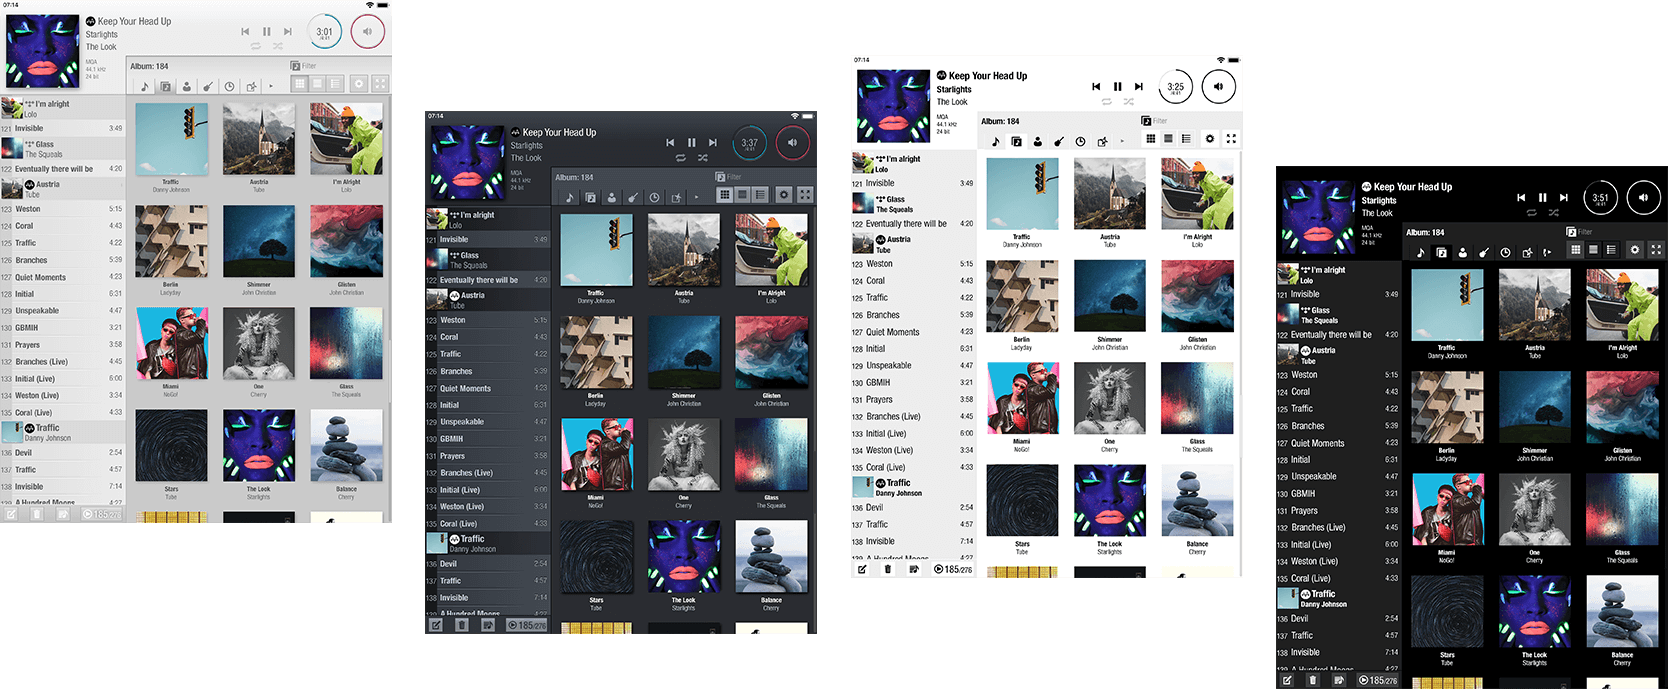Open Artists person icon in the 3:25 player
1668x689 pixels.
1038,141
